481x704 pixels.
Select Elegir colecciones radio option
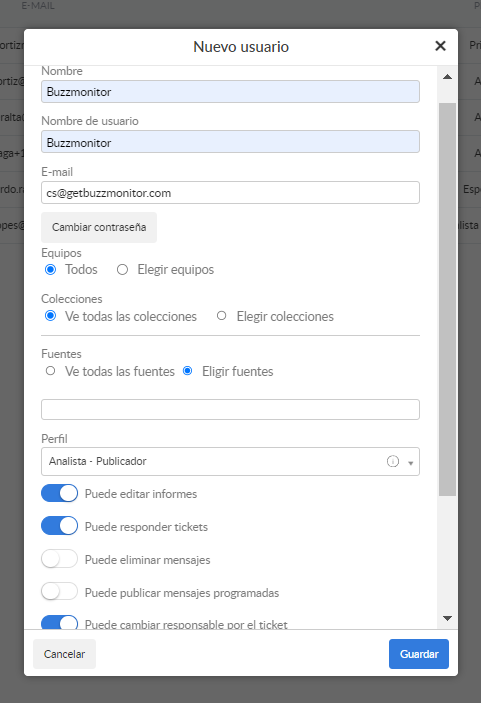tap(221, 316)
